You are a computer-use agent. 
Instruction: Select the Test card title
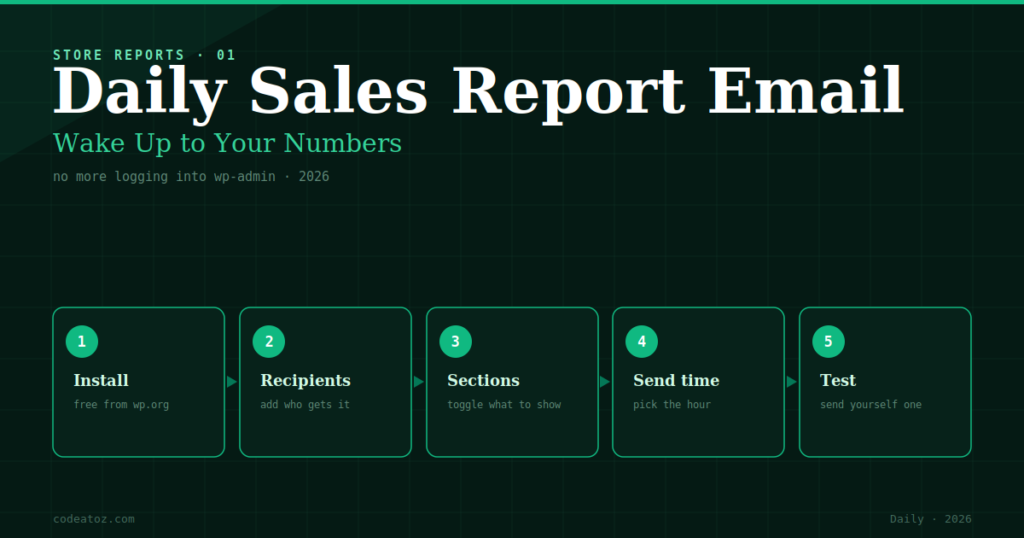pos(838,381)
